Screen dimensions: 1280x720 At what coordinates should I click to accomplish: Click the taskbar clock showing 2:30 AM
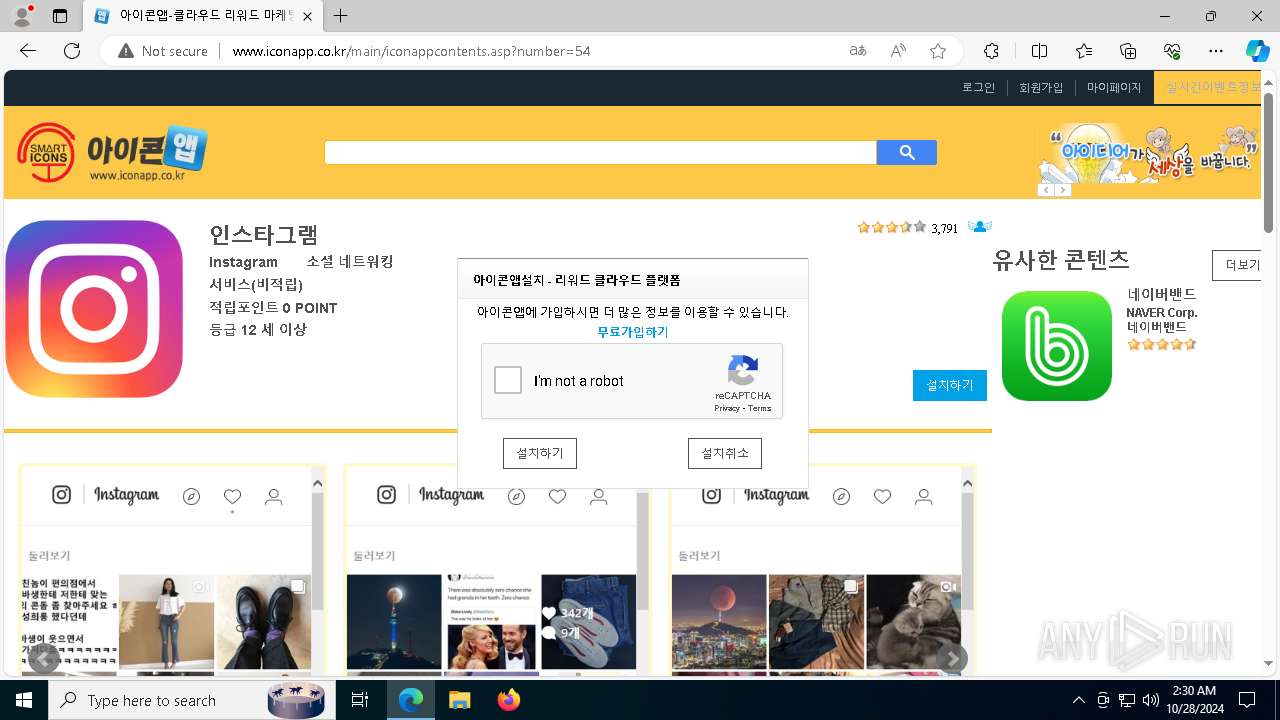point(1193,700)
